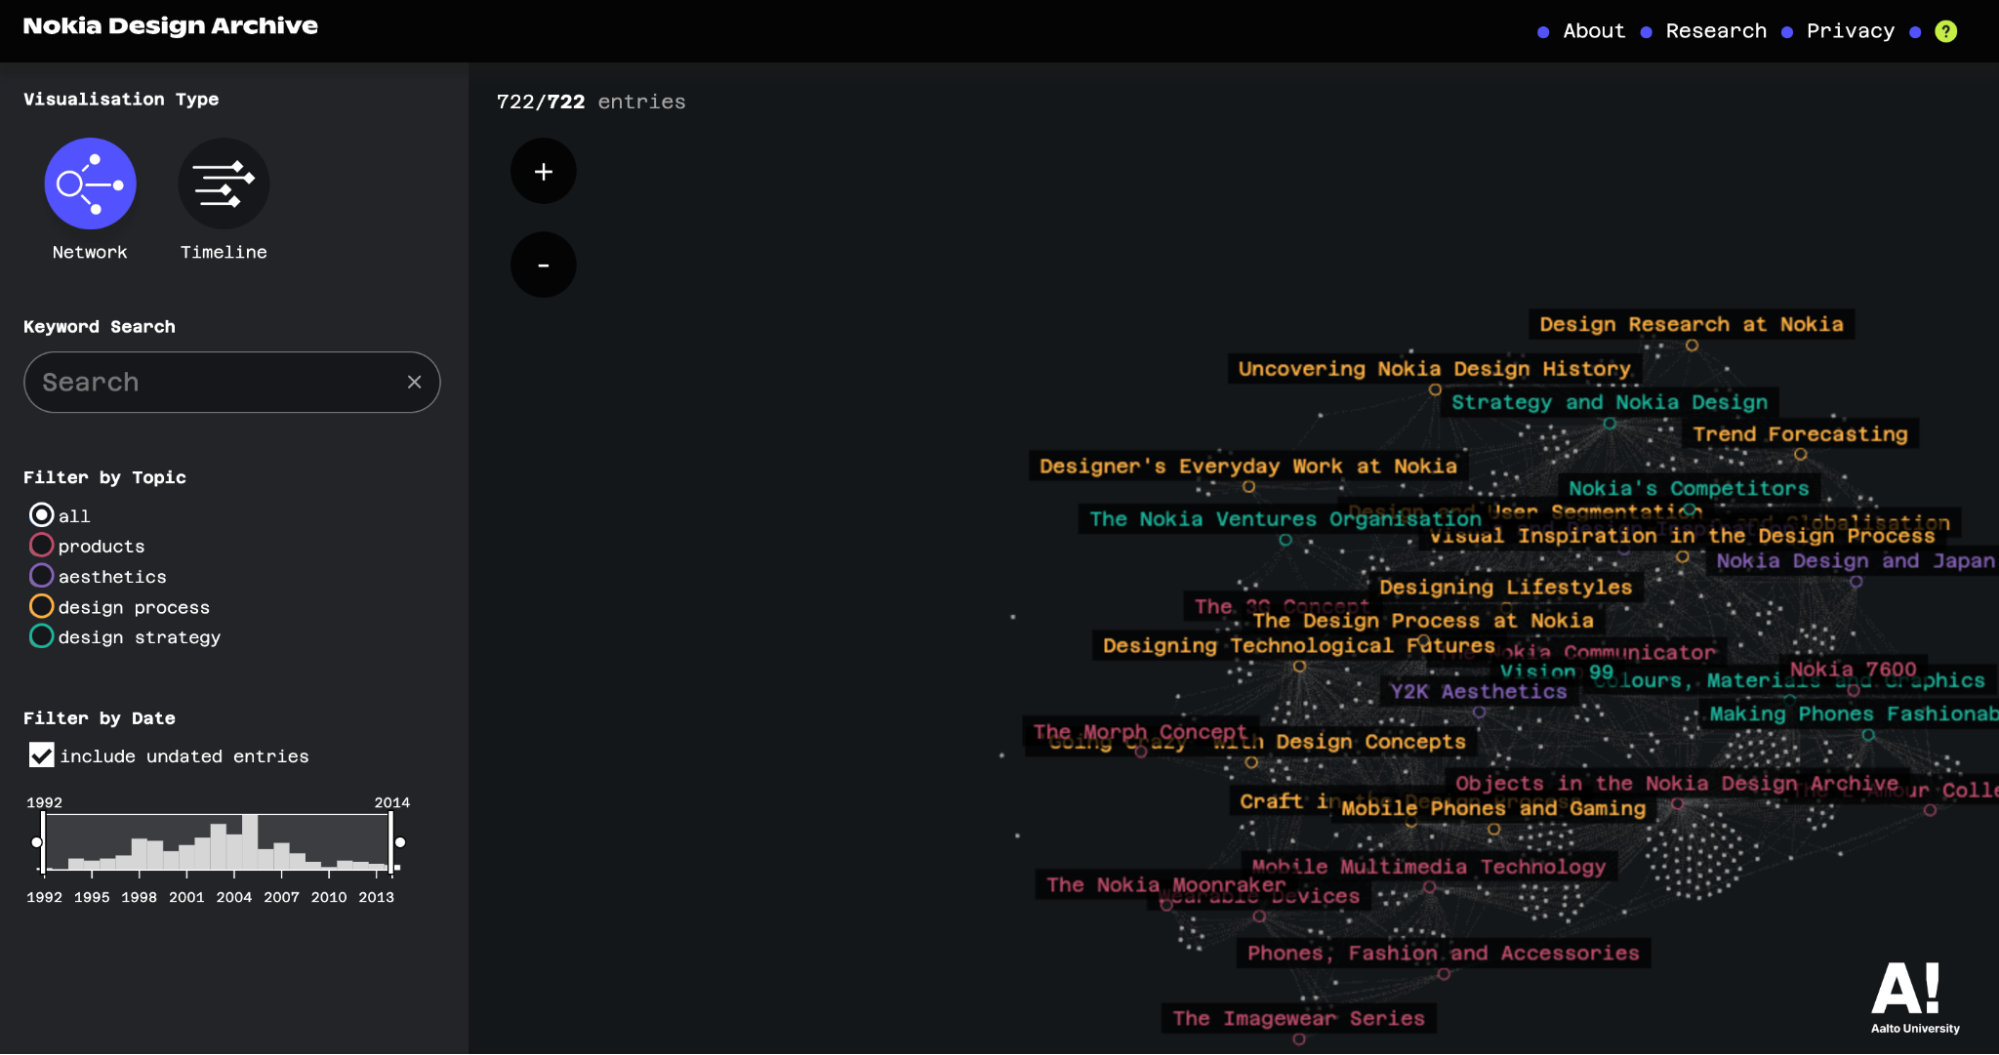1999x1055 pixels.
Task: Click the Aalto University logo
Action: coord(1914,998)
